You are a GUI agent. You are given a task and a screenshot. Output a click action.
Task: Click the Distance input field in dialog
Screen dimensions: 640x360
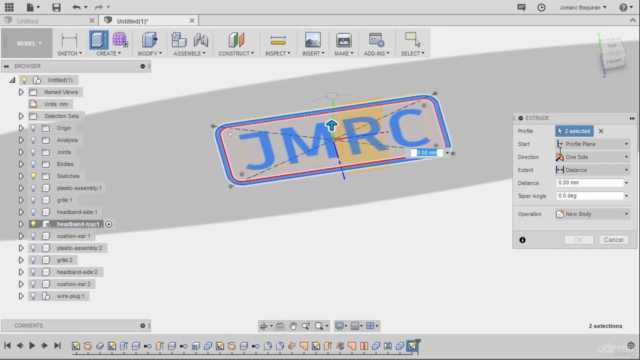[590, 183]
